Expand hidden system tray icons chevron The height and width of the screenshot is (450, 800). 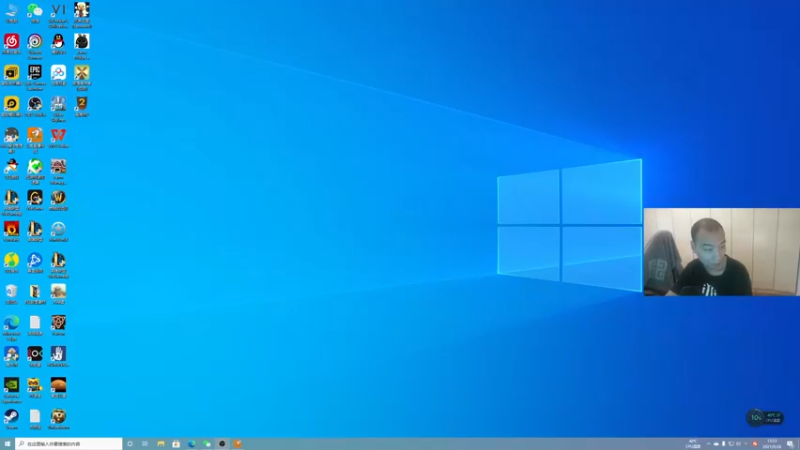click(708, 444)
